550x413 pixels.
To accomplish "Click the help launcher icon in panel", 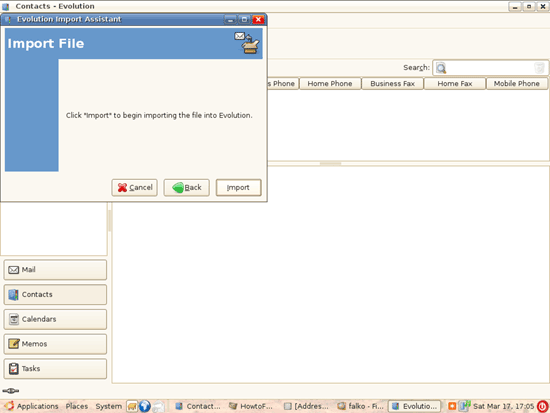I will (159, 406).
